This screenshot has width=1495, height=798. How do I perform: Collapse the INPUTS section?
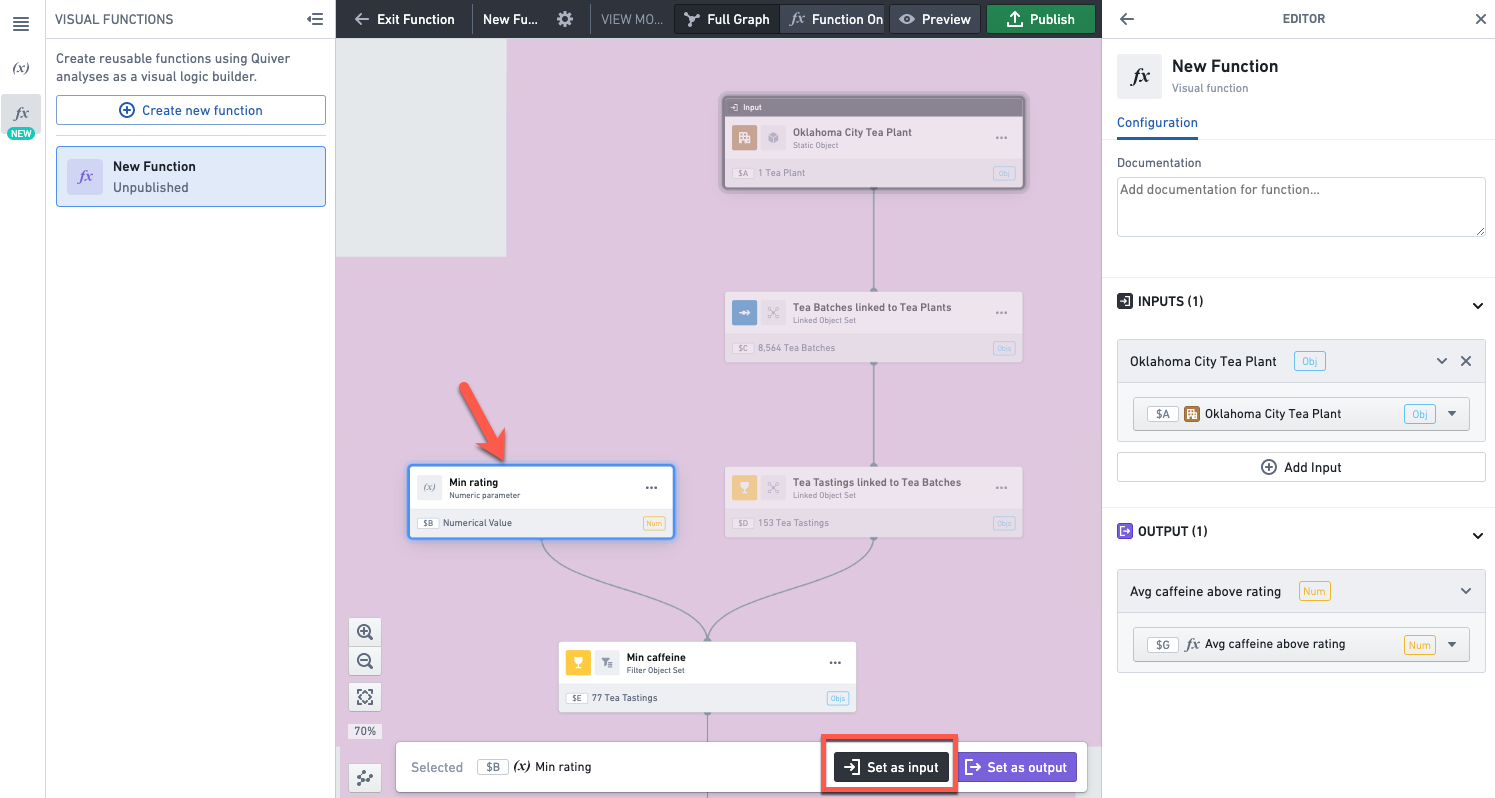tap(1477, 306)
